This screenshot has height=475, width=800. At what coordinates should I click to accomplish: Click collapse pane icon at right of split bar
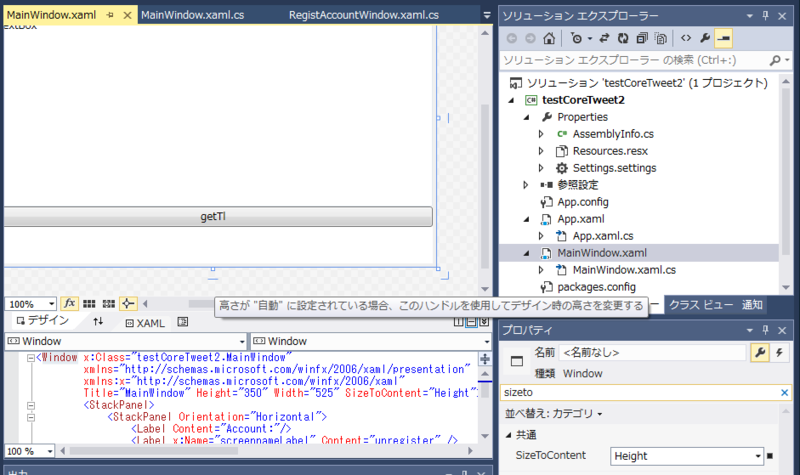tap(484, 322)
